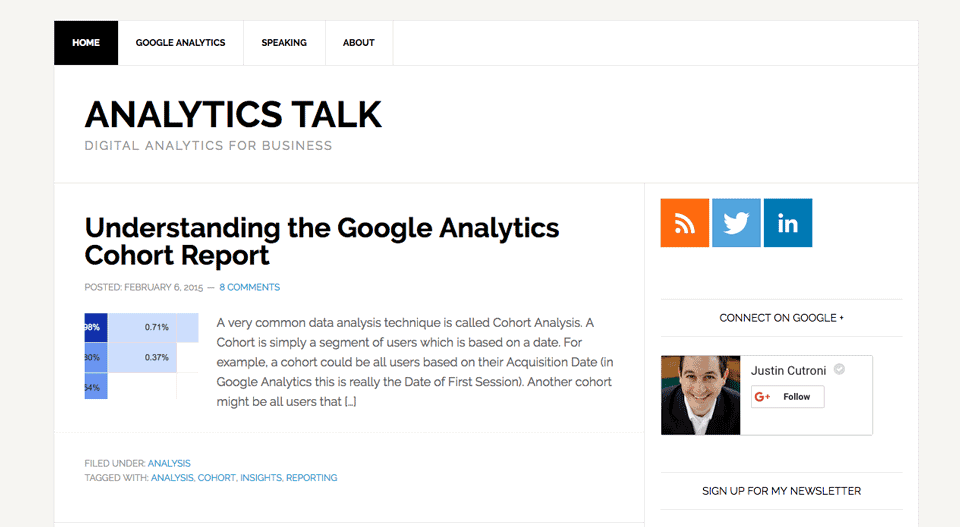Click the Cohort tag link

216,478
